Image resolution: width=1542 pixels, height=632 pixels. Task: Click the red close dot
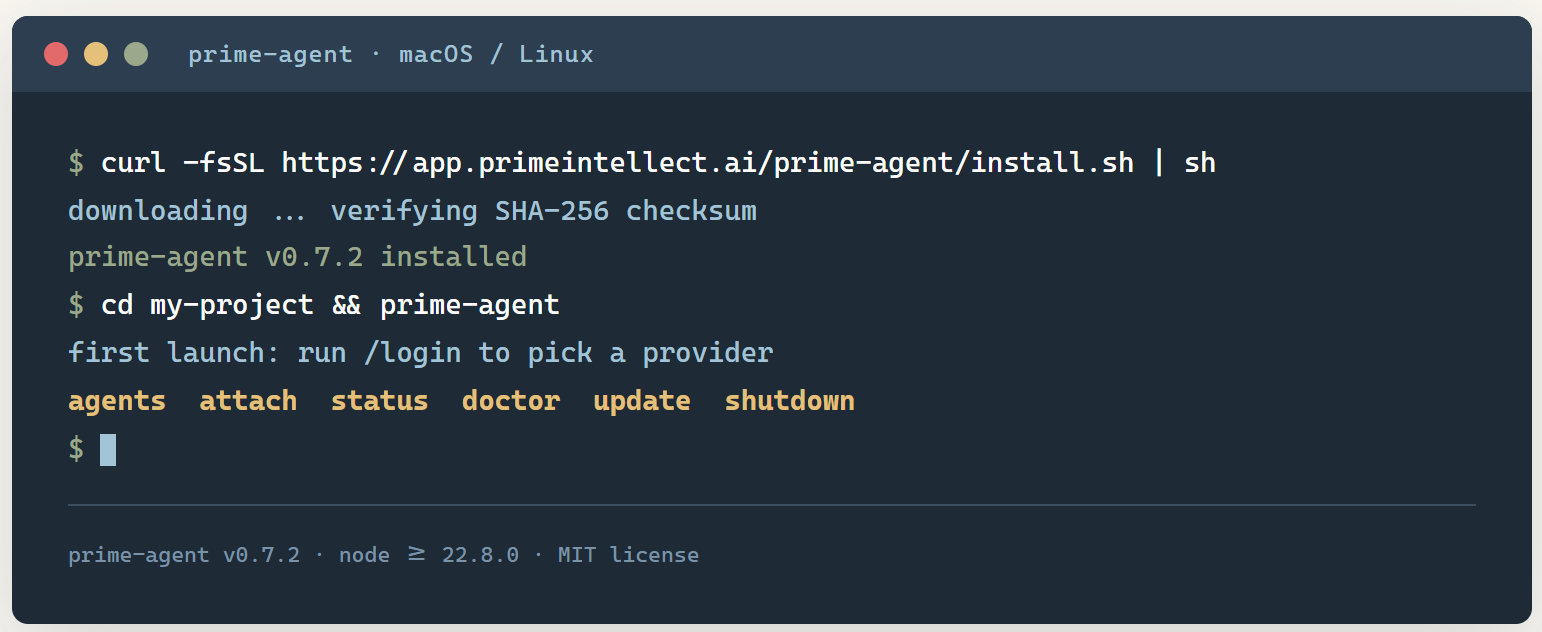click(56, 54)
